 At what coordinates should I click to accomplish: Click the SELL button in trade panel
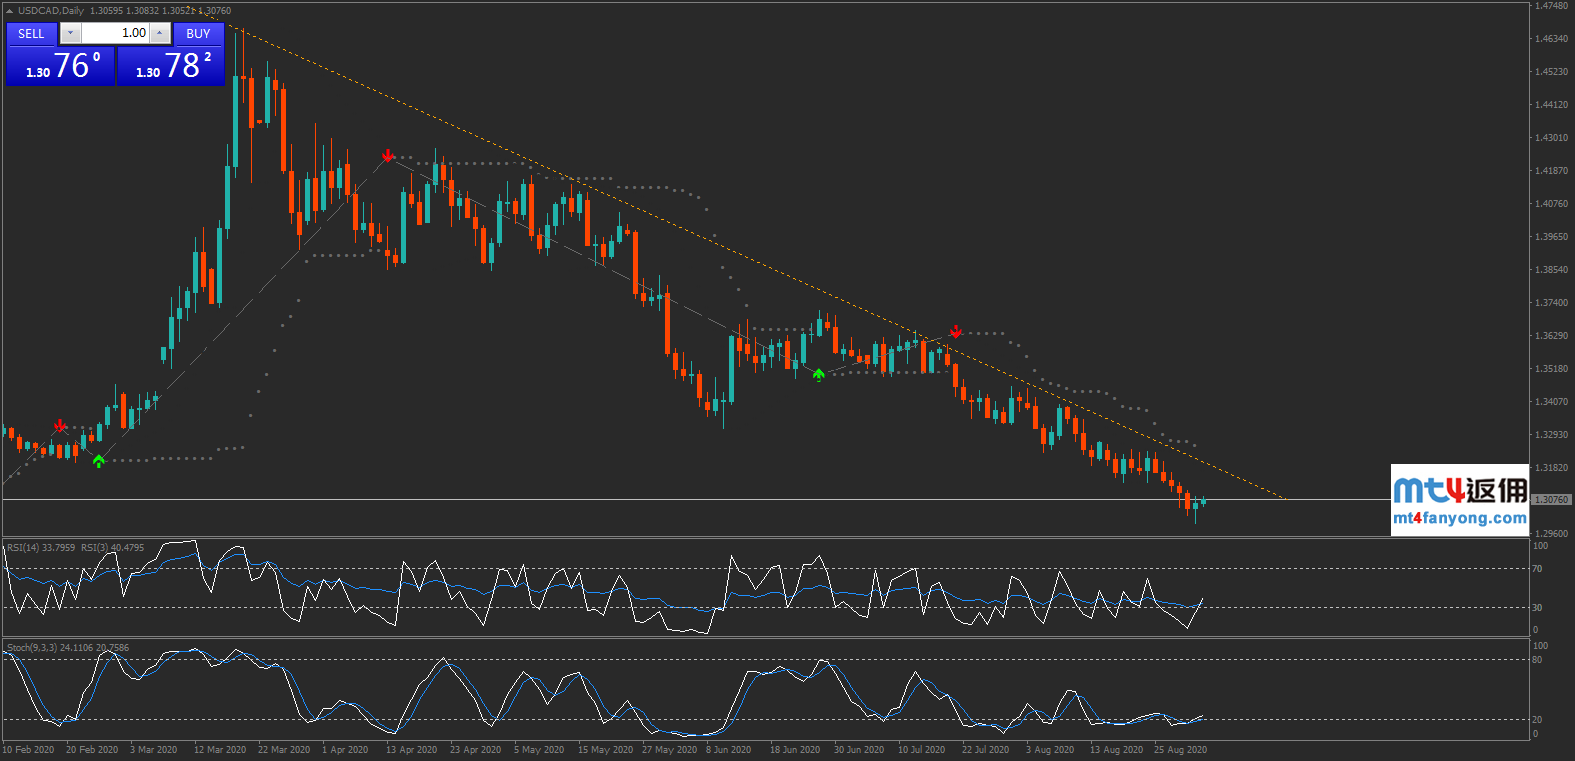pos(31,34)
